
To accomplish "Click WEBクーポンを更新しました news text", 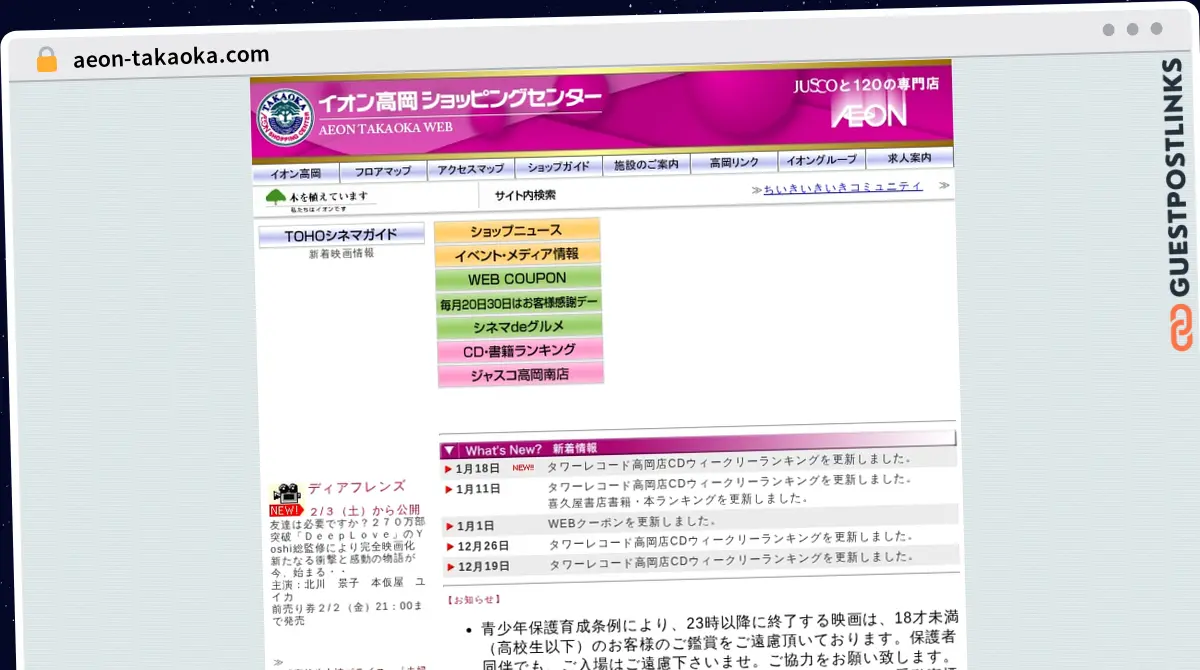I will (632, 522).
